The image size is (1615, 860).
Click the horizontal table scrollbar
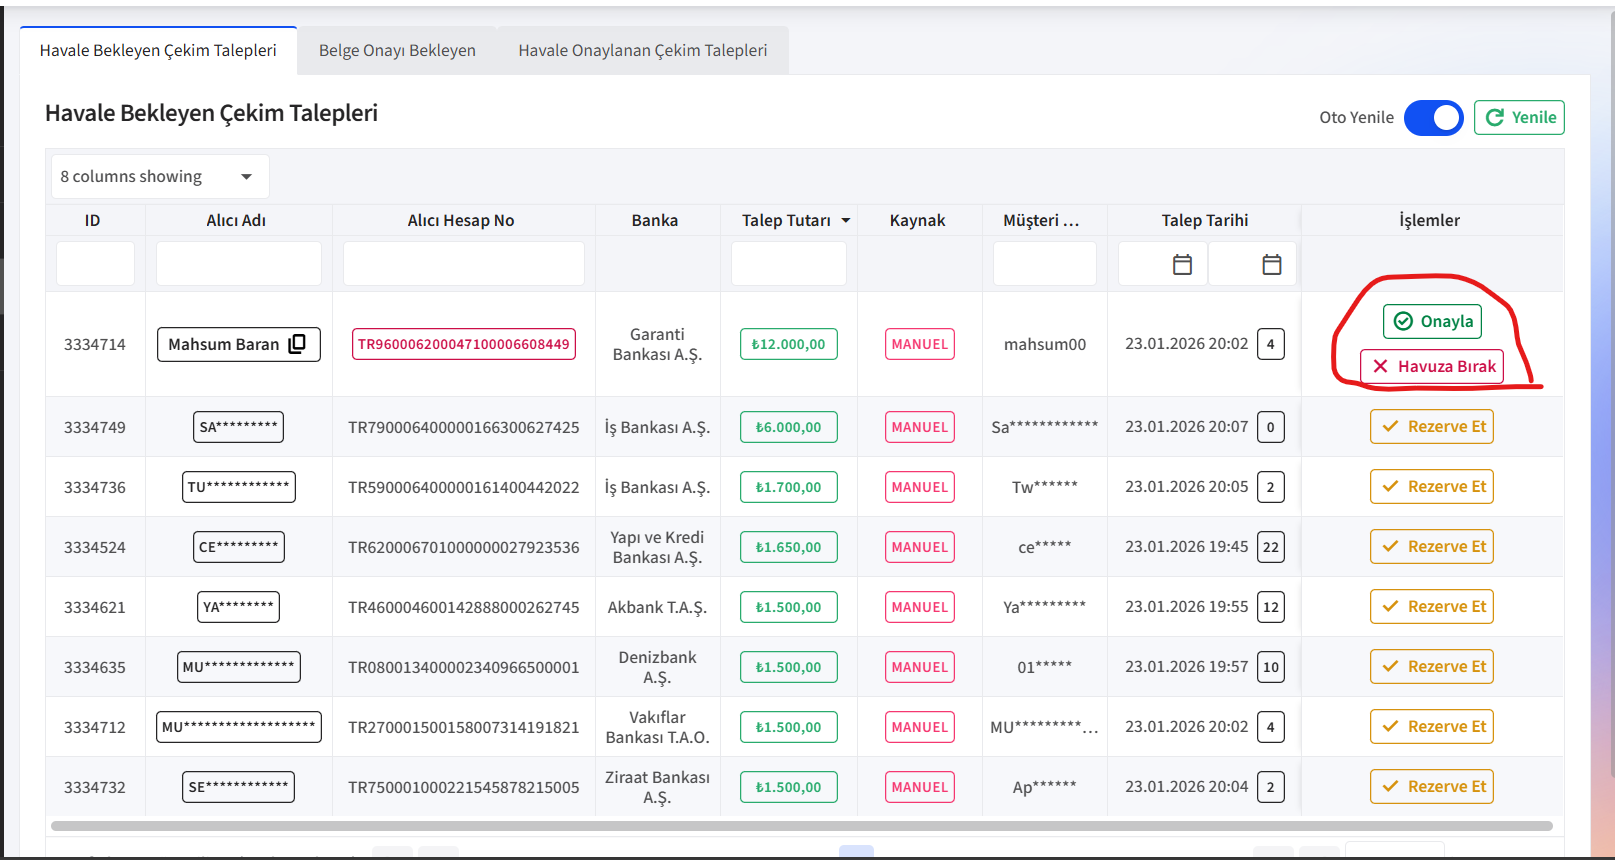click(x=801, y=826)
